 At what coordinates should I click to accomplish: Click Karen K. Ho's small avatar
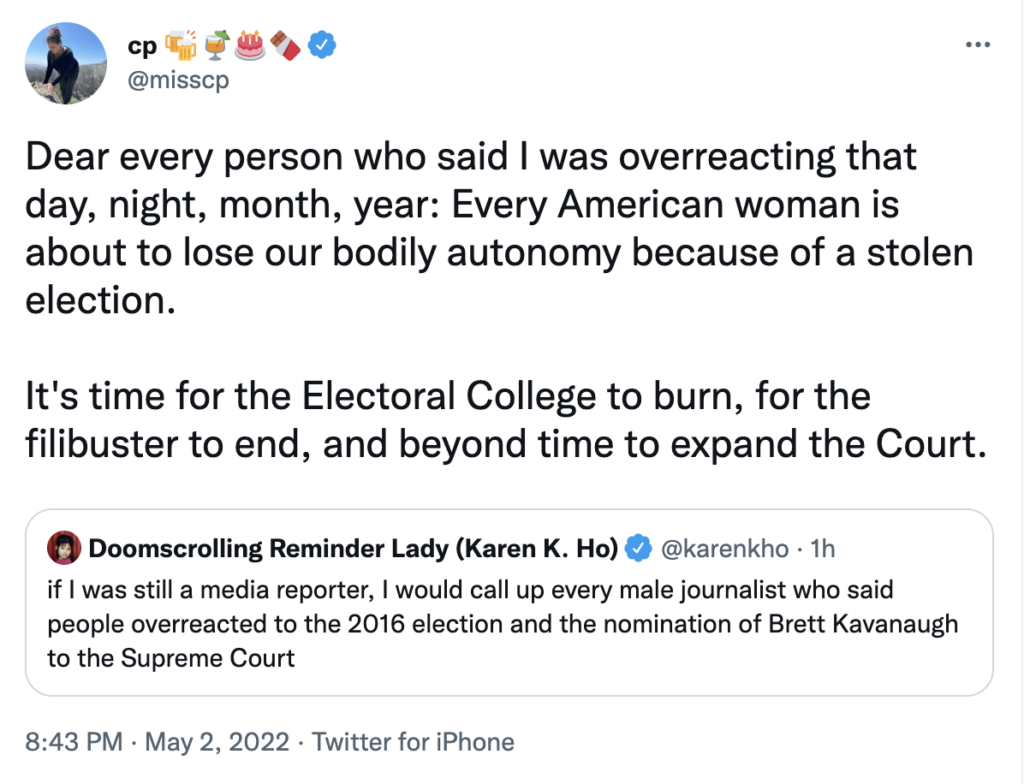click(63, 547)
